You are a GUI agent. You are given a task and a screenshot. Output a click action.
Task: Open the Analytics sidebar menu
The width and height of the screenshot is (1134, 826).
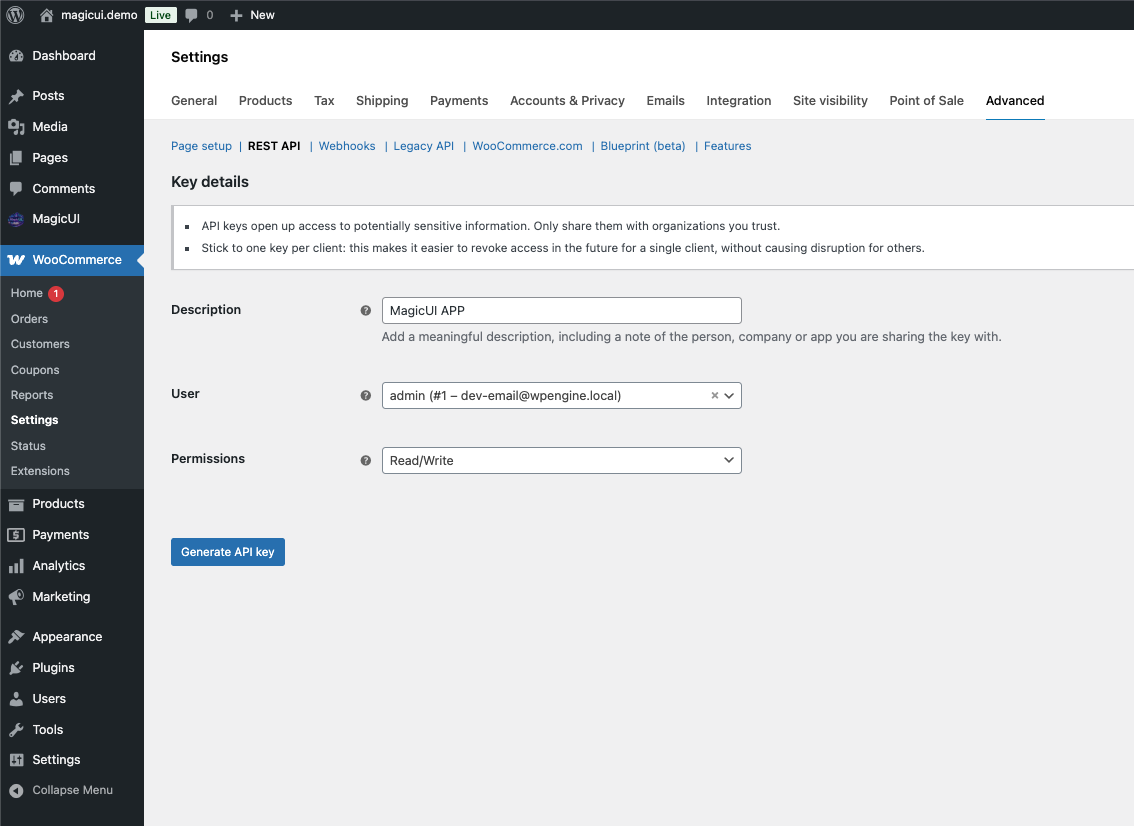(59, 566)
